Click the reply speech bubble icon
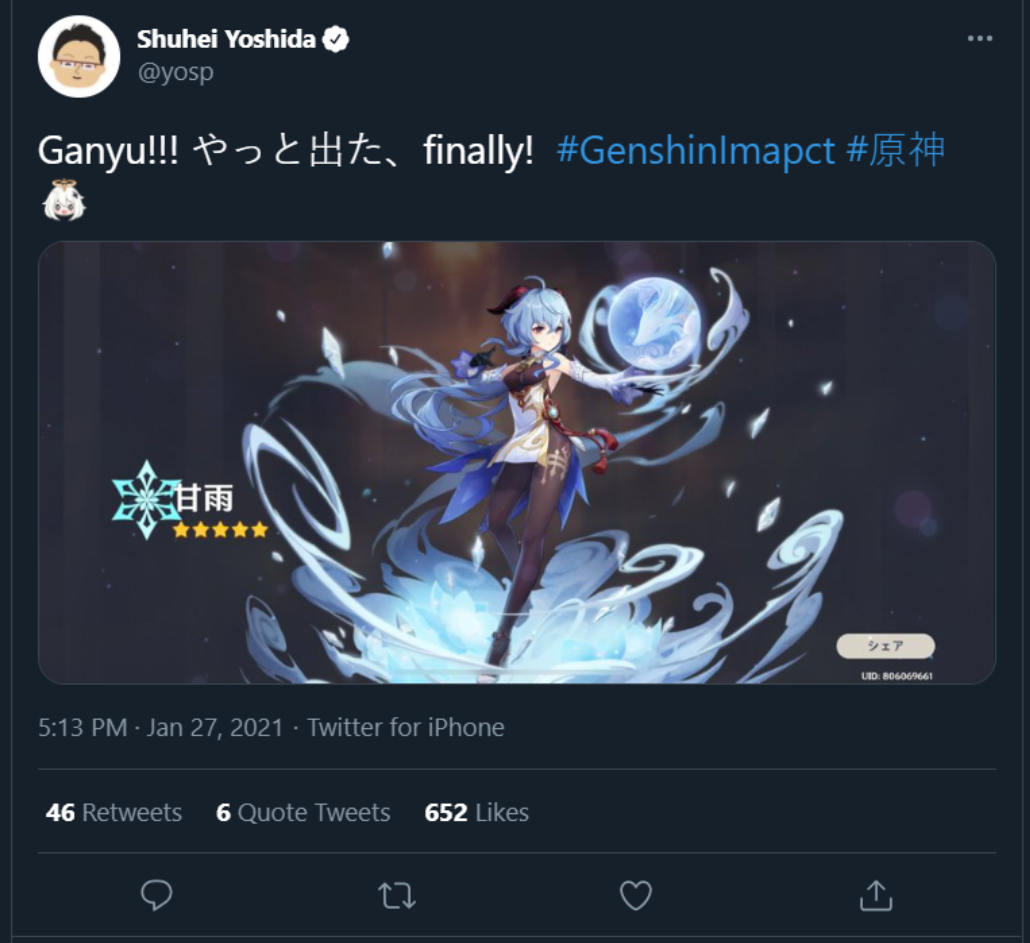Screen dimensions: 1030x943 (156, 895)
